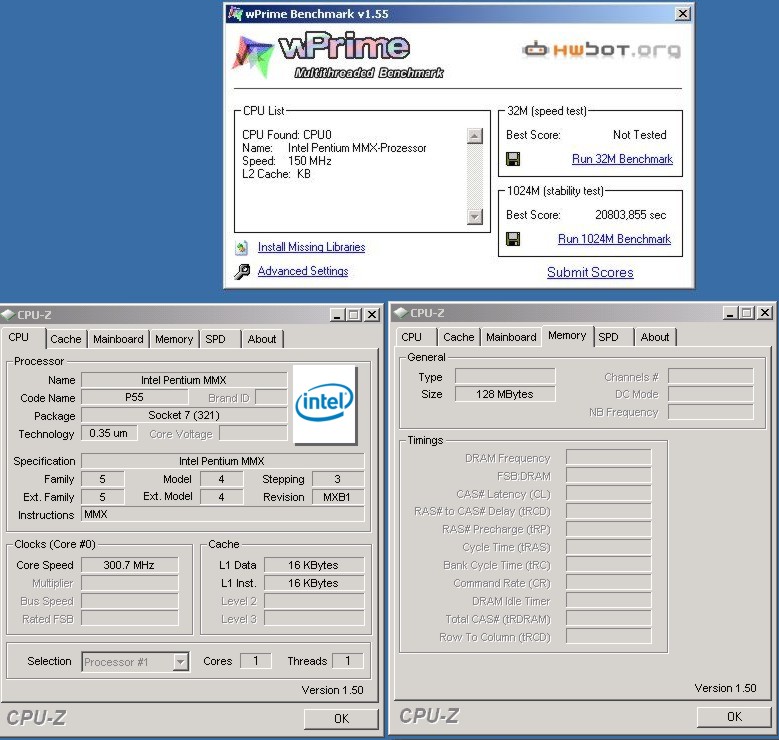
Task: Click the 20803,855 sec best score
Action: (630, 215)
